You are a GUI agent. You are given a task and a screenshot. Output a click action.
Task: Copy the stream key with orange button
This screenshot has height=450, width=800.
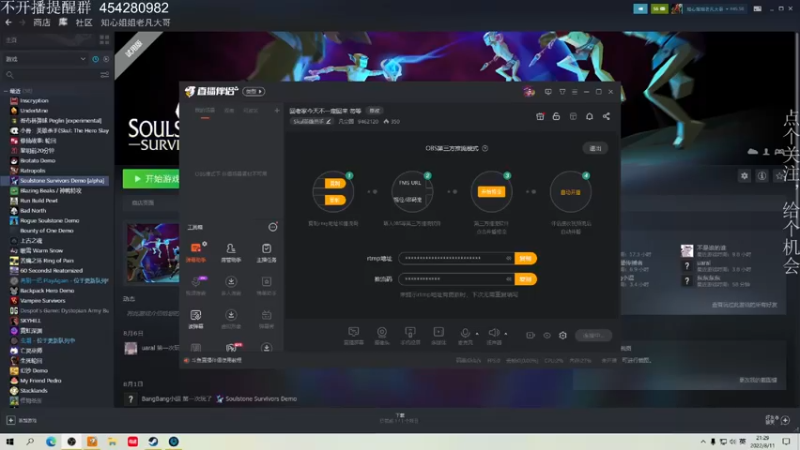[x=525, y=279]
